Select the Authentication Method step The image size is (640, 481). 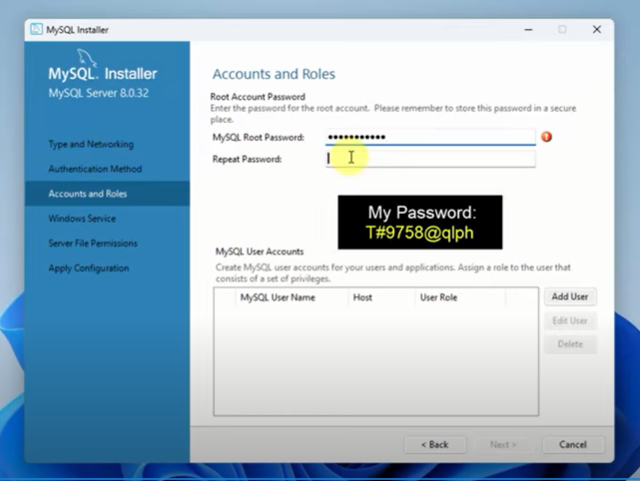[95, 169]
